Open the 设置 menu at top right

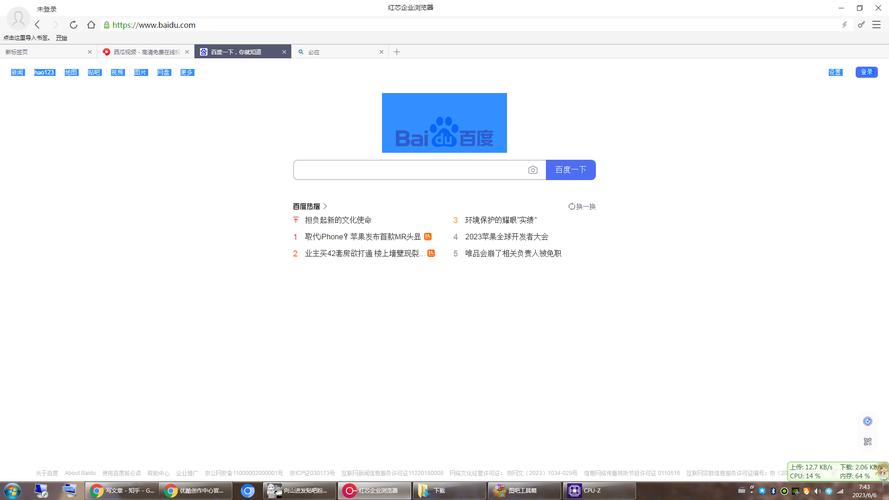point(835,72)
